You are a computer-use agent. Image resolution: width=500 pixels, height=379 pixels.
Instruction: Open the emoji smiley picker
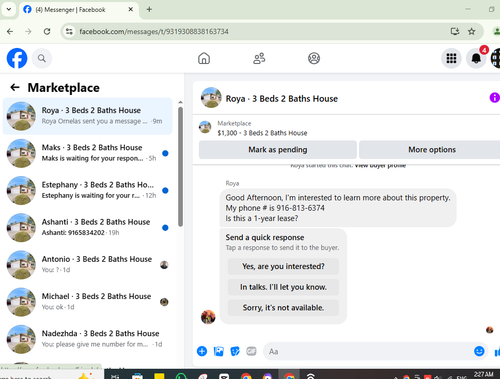(x=479, y=351)
